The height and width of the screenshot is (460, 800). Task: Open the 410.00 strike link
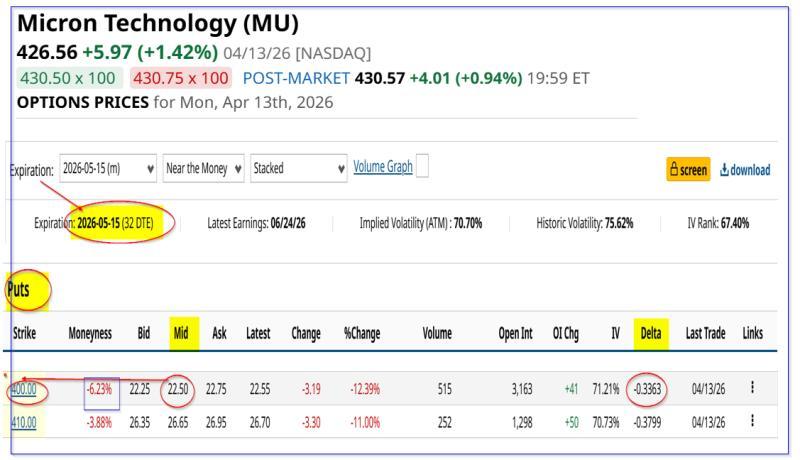22,422
